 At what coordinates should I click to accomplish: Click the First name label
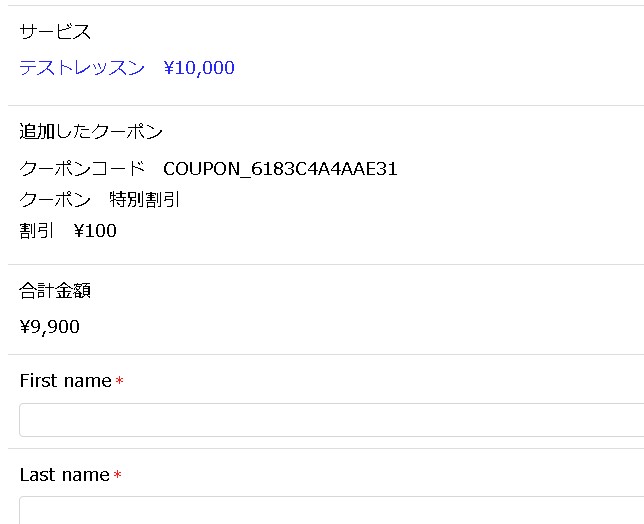pyautogui.click(x=65, y=381)
